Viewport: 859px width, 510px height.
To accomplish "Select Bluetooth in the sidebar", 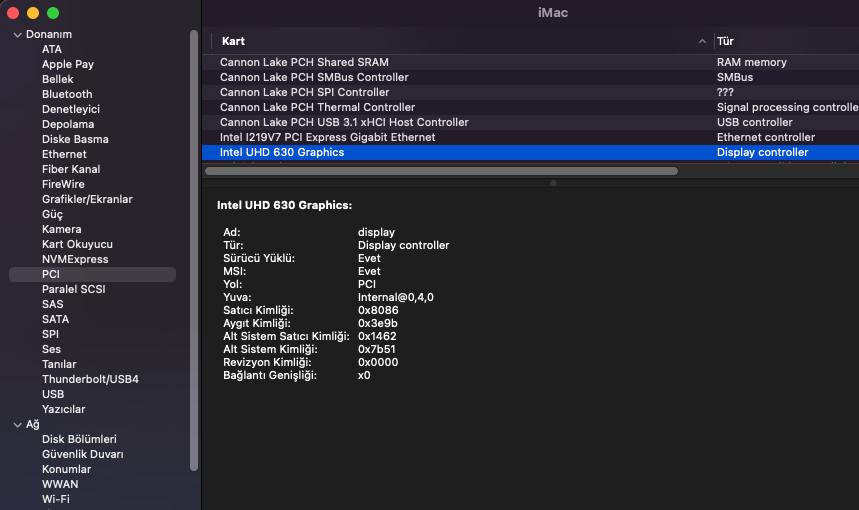I will (67, 94).
